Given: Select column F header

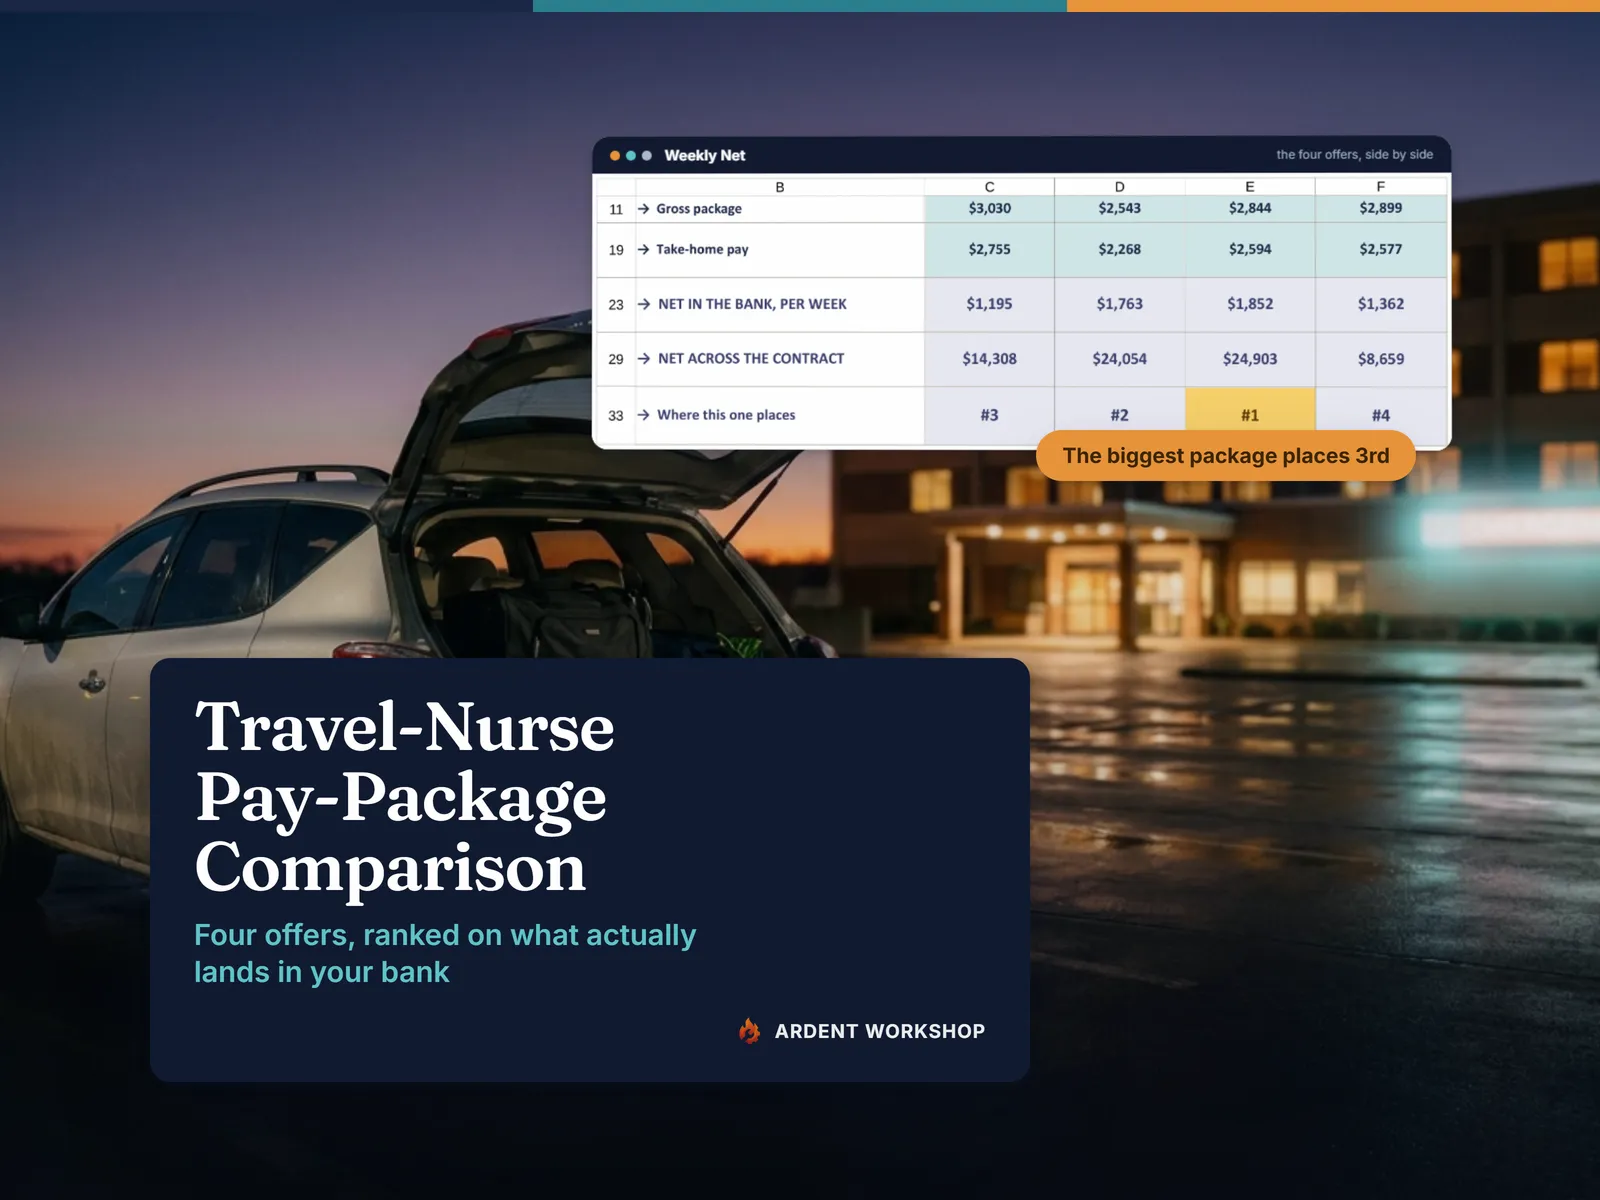Looking at the screenshot, I should 1381,187.
